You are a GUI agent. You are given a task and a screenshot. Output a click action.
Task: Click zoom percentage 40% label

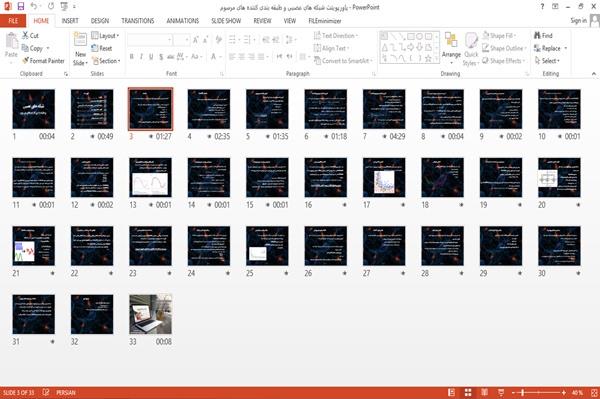577,392
